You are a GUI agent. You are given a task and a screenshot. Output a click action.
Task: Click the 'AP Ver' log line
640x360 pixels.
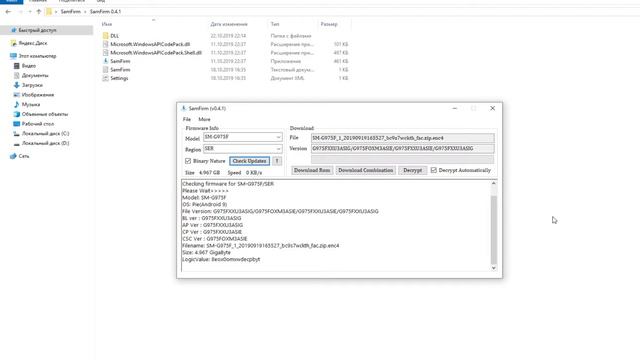[x=212, y=225]
